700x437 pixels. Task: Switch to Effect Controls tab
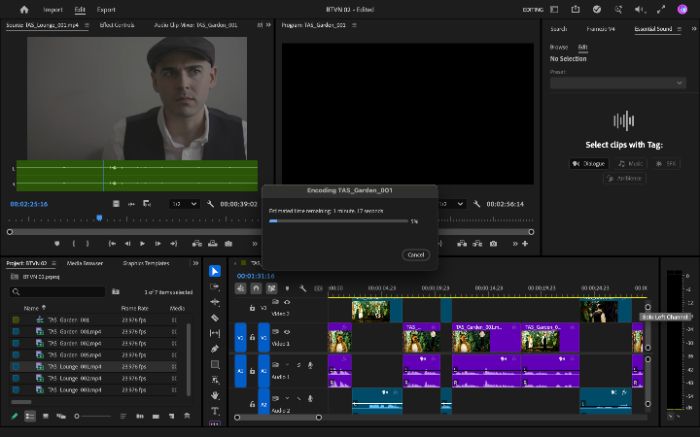pos(117,25)
